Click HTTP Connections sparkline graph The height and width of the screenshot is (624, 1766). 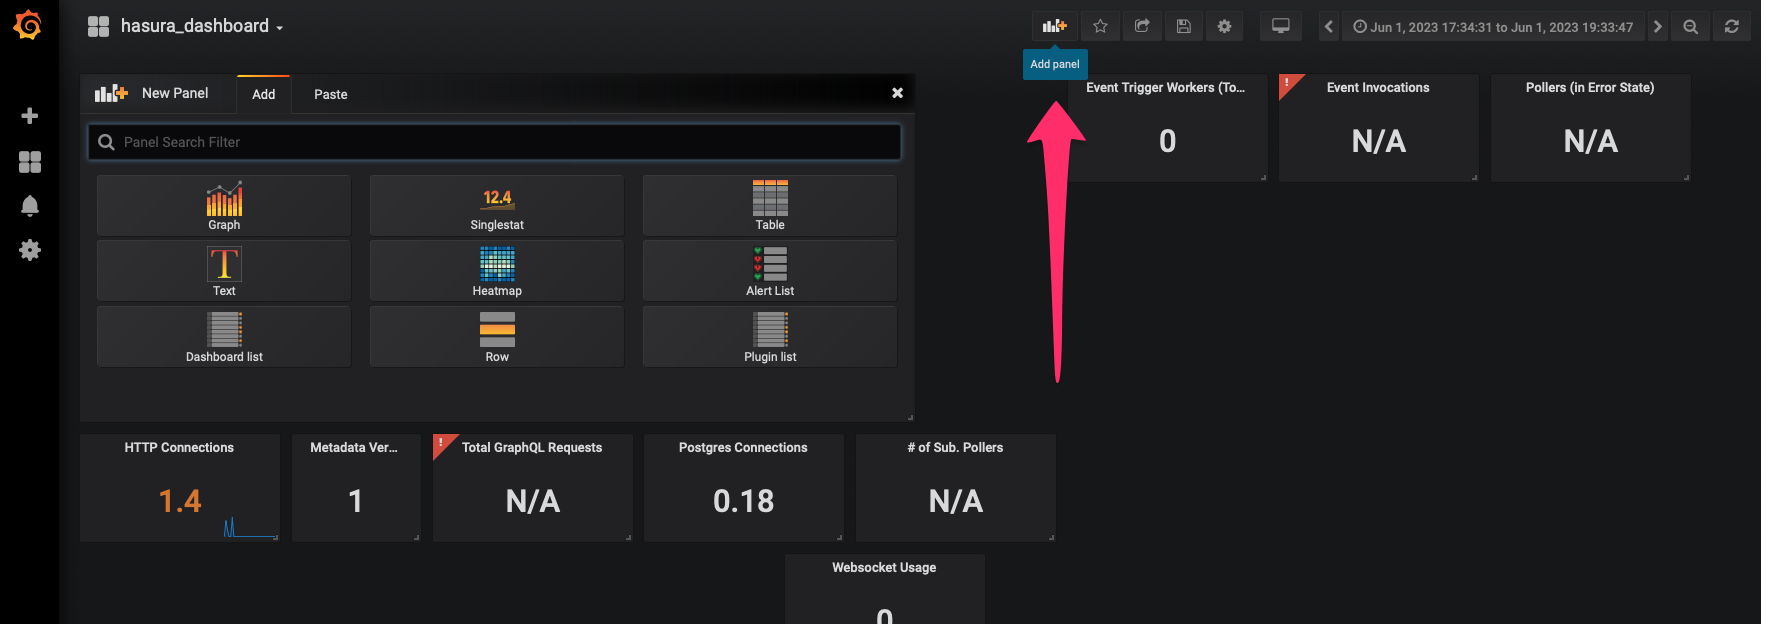pyautogui.click(x=250, y=528)
